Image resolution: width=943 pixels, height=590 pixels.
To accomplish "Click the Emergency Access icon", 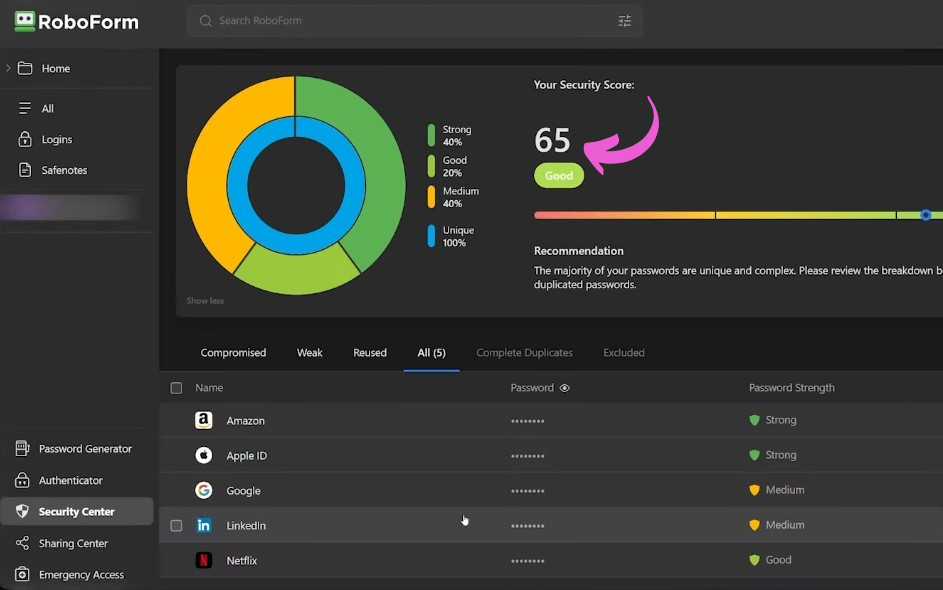I will click(x=22, y=574).
